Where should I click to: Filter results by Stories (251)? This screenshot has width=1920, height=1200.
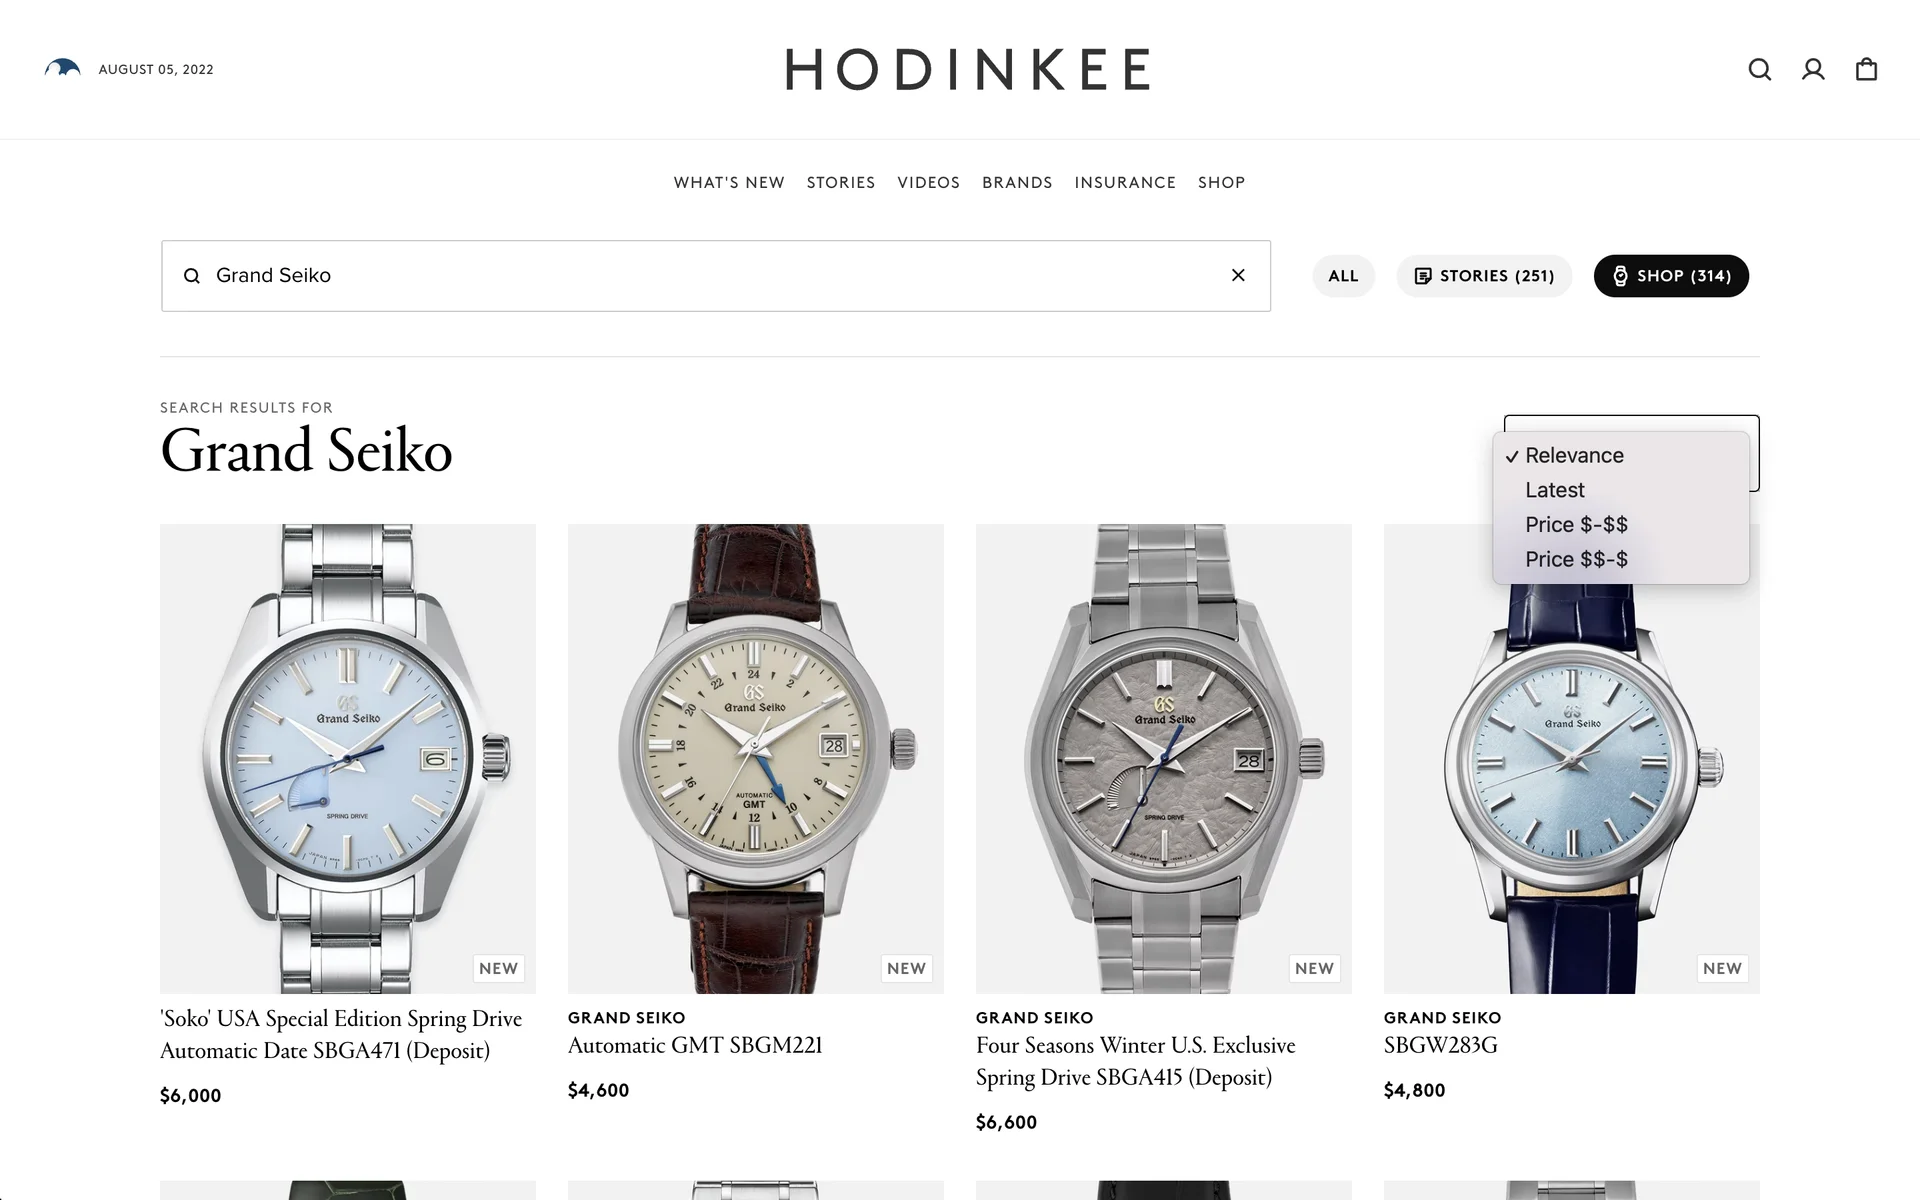(1484, 276)
